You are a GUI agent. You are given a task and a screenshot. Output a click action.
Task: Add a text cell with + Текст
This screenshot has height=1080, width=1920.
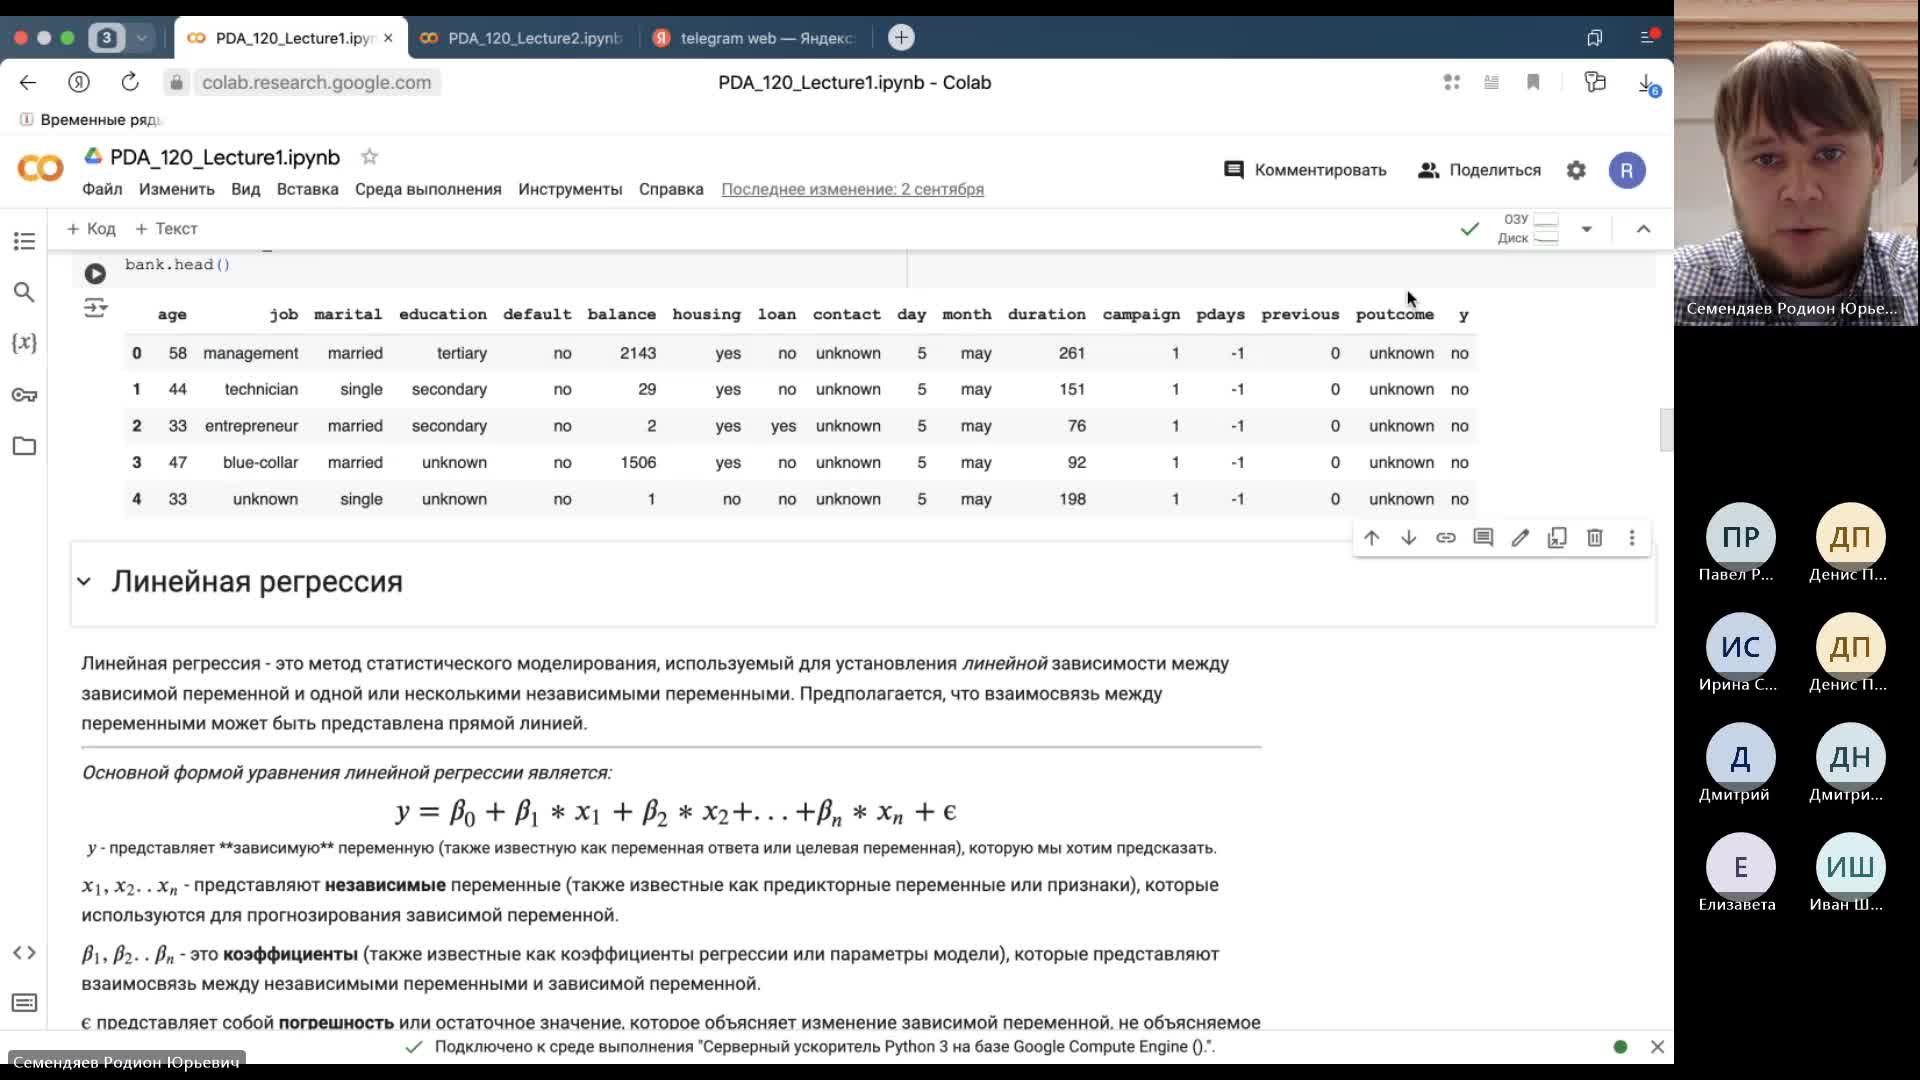(166, 229)
